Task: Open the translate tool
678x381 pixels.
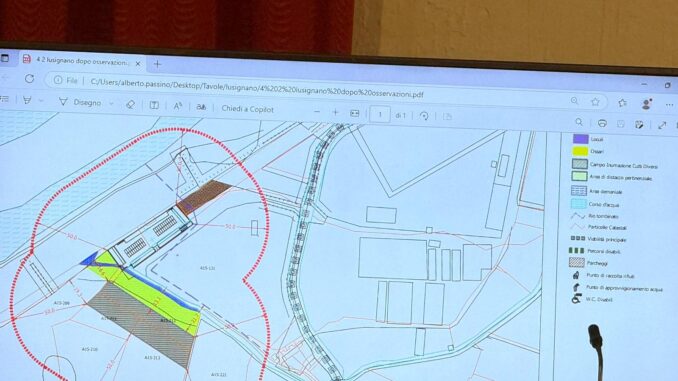Action: tap(201, 107)
